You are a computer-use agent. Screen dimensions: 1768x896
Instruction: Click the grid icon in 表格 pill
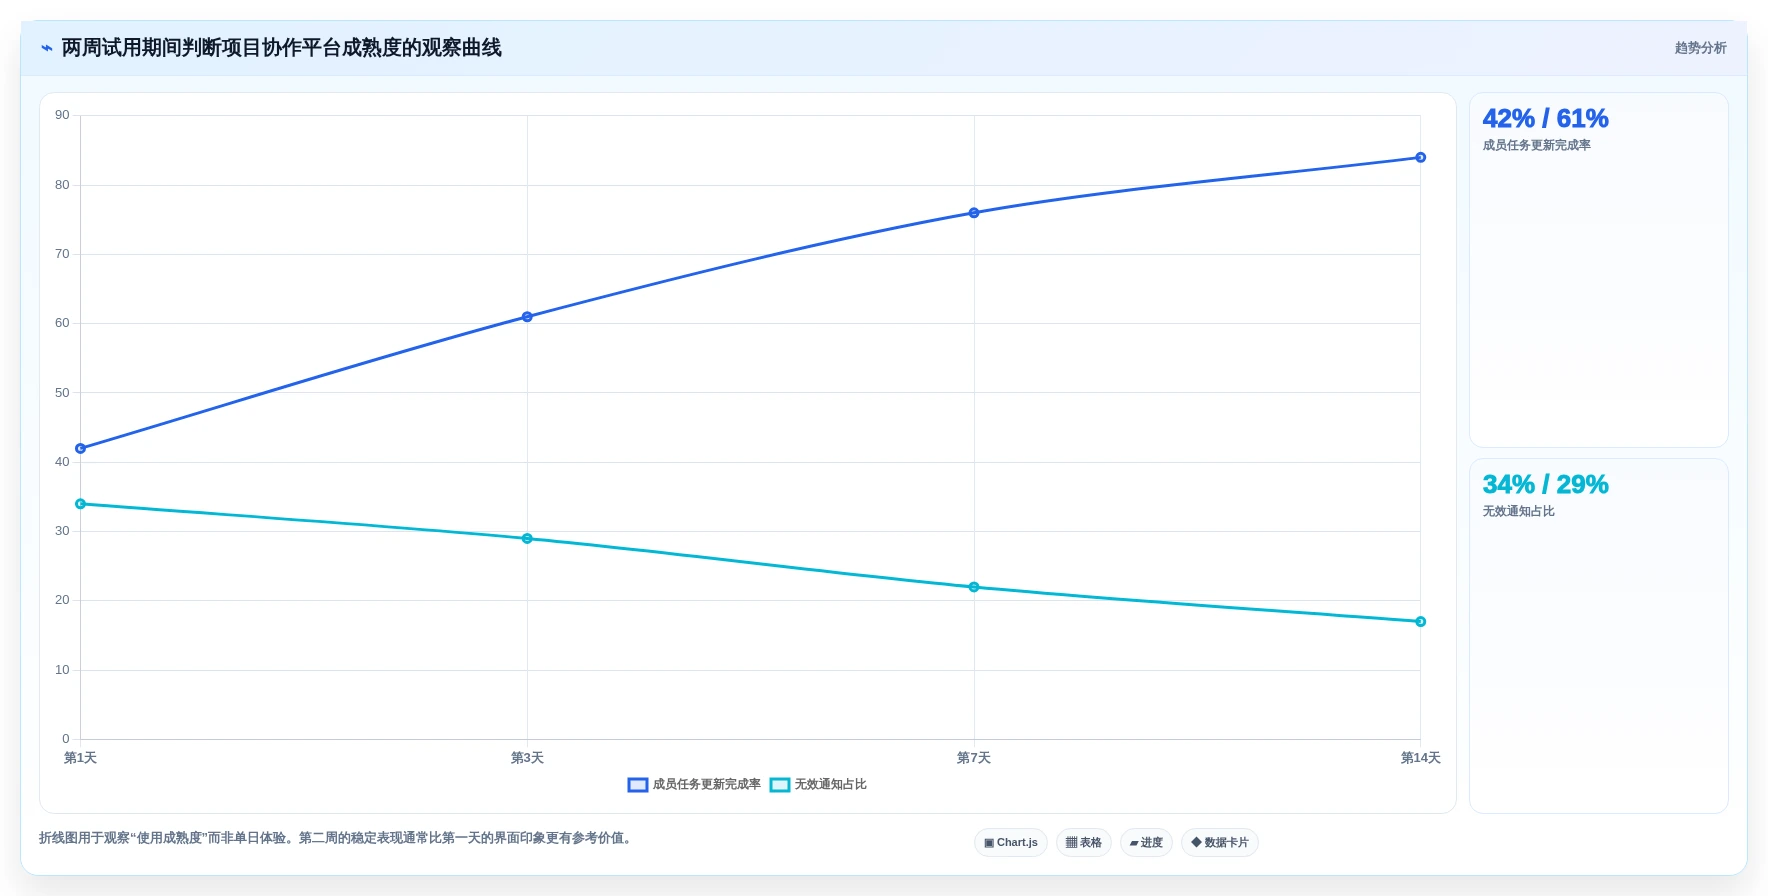point(1071,843)
